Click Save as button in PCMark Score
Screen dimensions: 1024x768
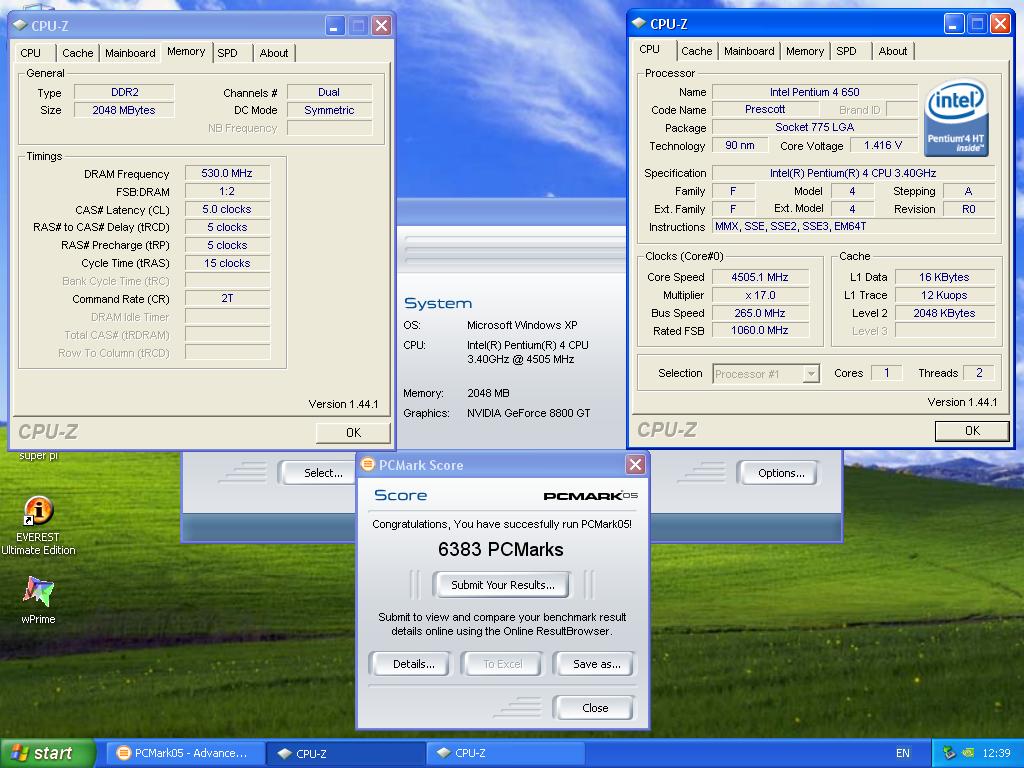[x=596, y=664]
